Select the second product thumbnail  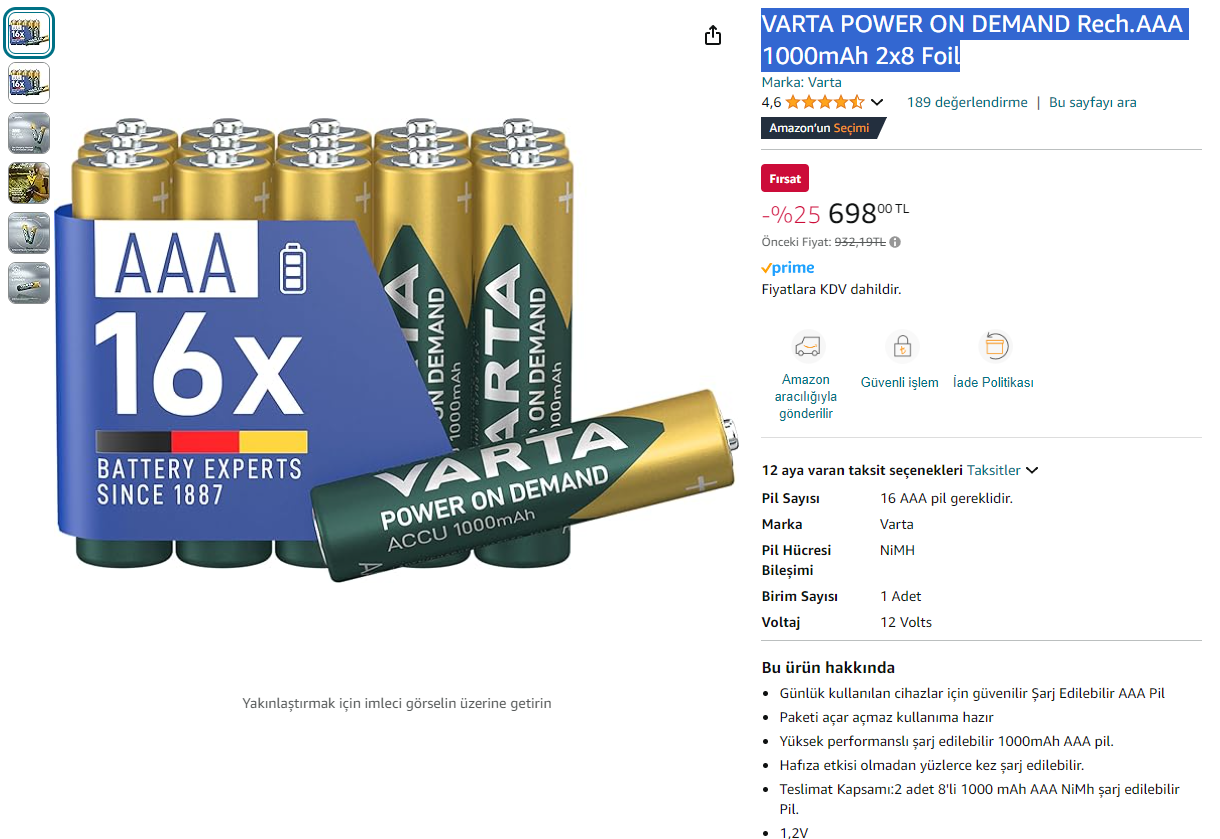coord(29,83)
